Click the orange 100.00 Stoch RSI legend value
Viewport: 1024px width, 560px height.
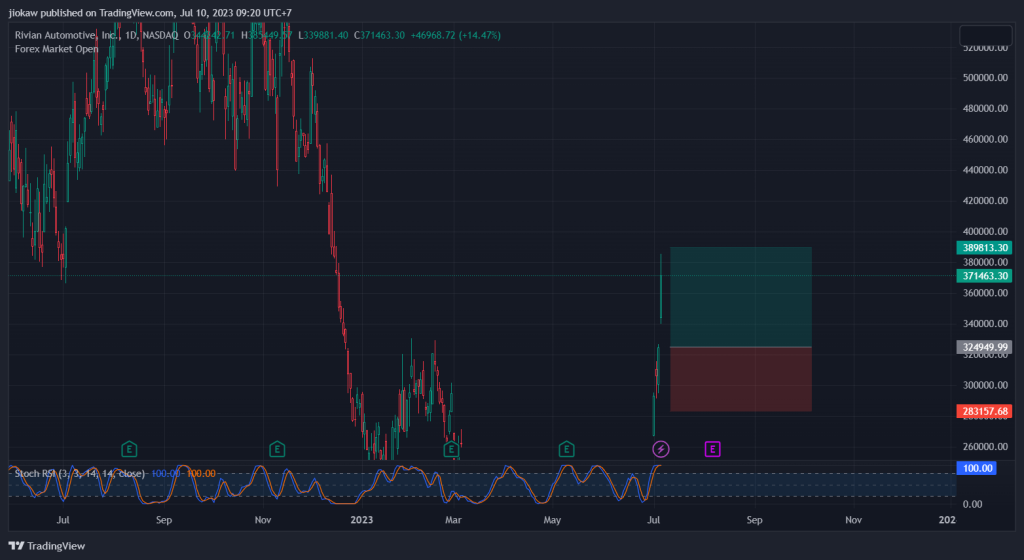click(201, 473)
